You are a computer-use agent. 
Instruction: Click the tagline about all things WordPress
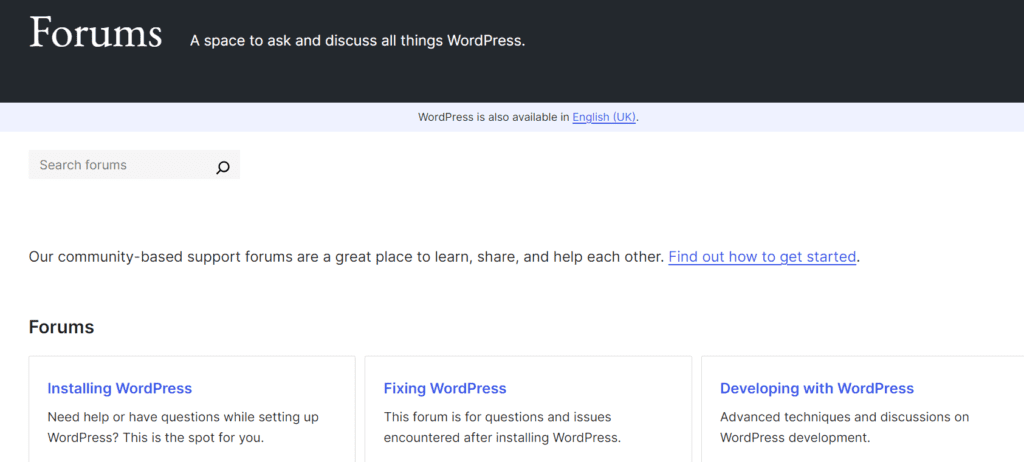tap(357, 41)
